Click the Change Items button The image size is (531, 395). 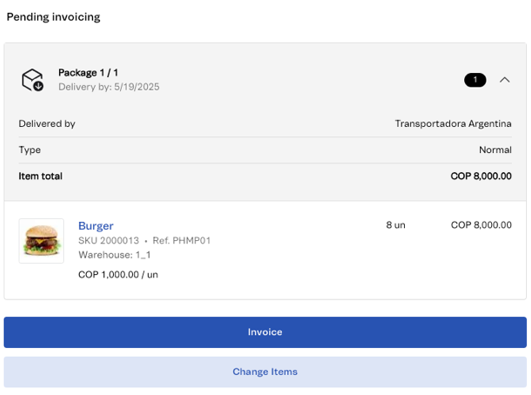point(265,372)
